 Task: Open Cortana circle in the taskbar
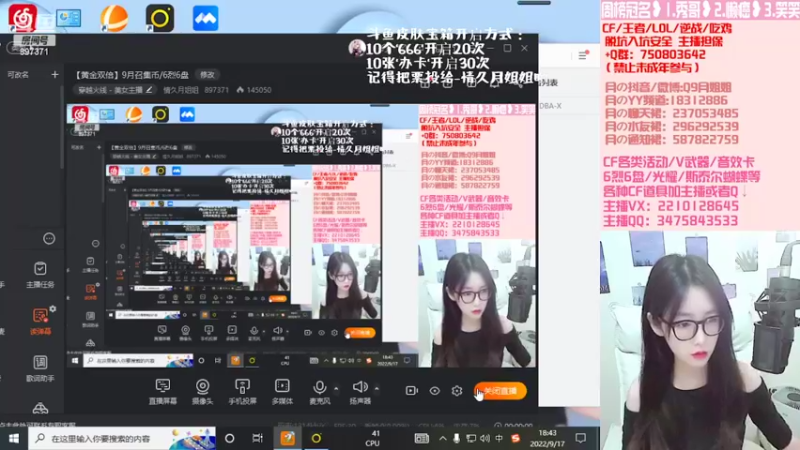coord(230,438)
